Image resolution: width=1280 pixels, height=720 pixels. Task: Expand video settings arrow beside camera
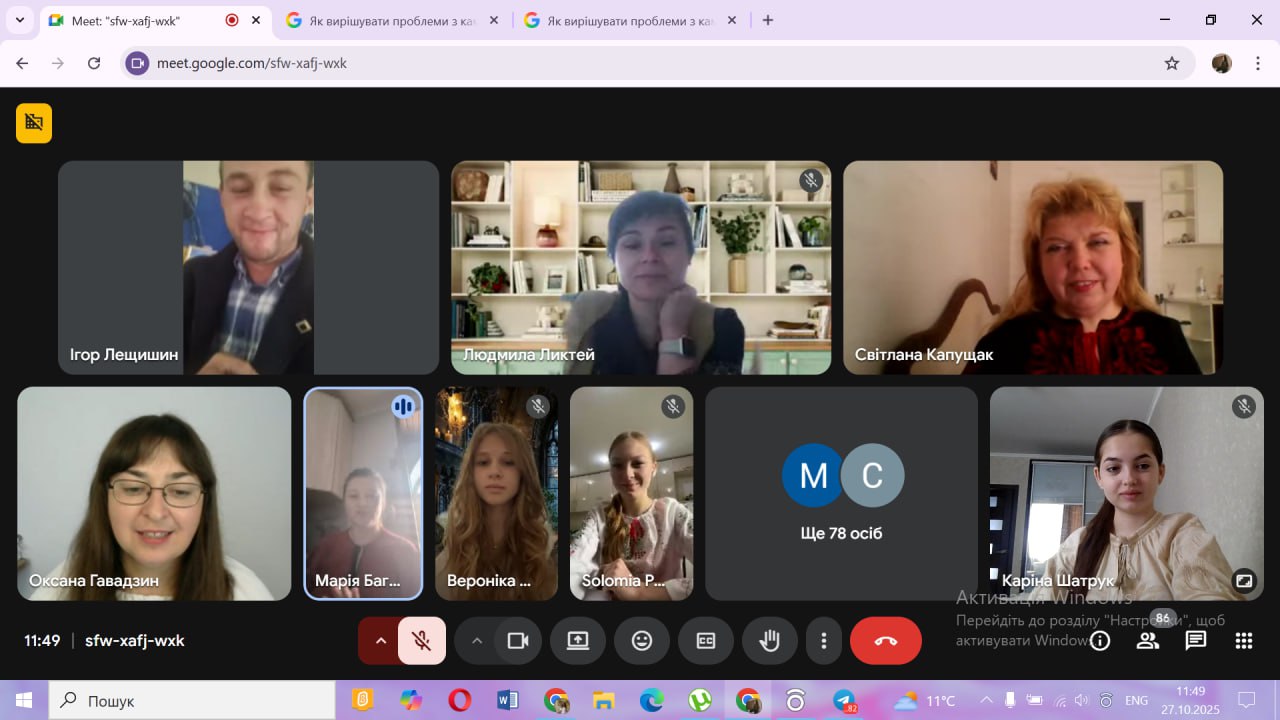pos(477,641)
